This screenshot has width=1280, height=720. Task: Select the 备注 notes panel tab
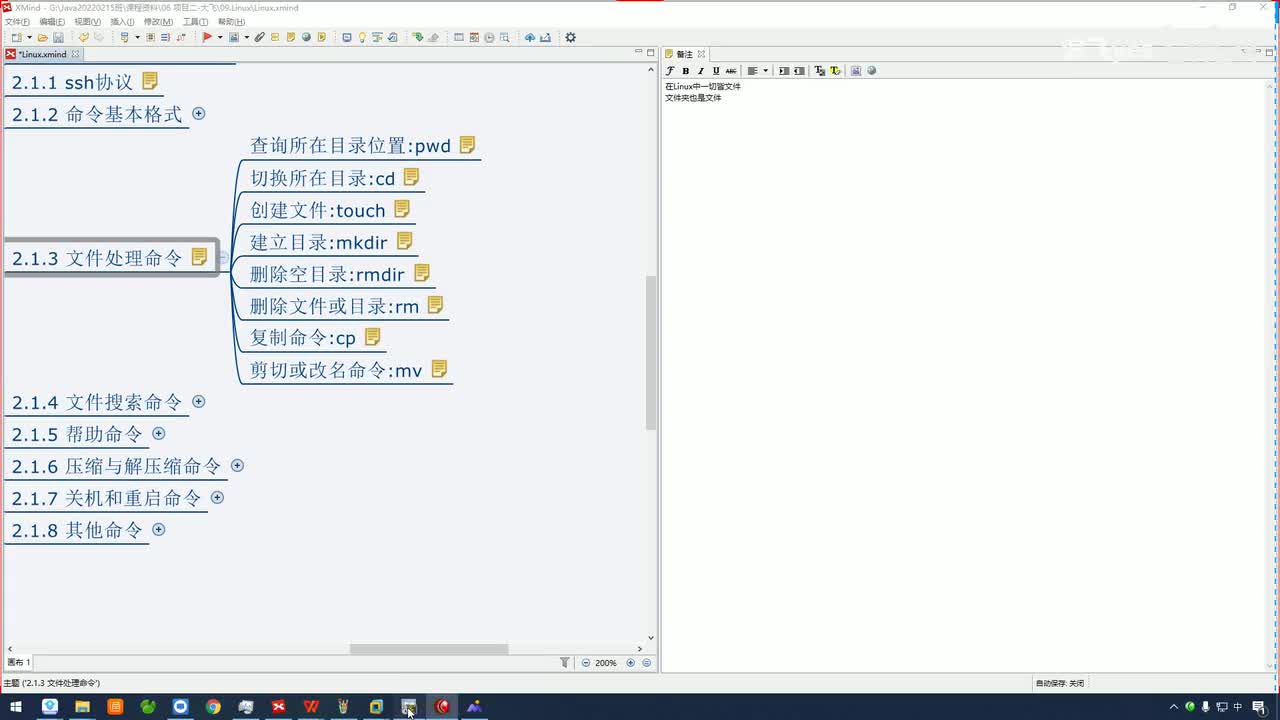click(685, 54)
